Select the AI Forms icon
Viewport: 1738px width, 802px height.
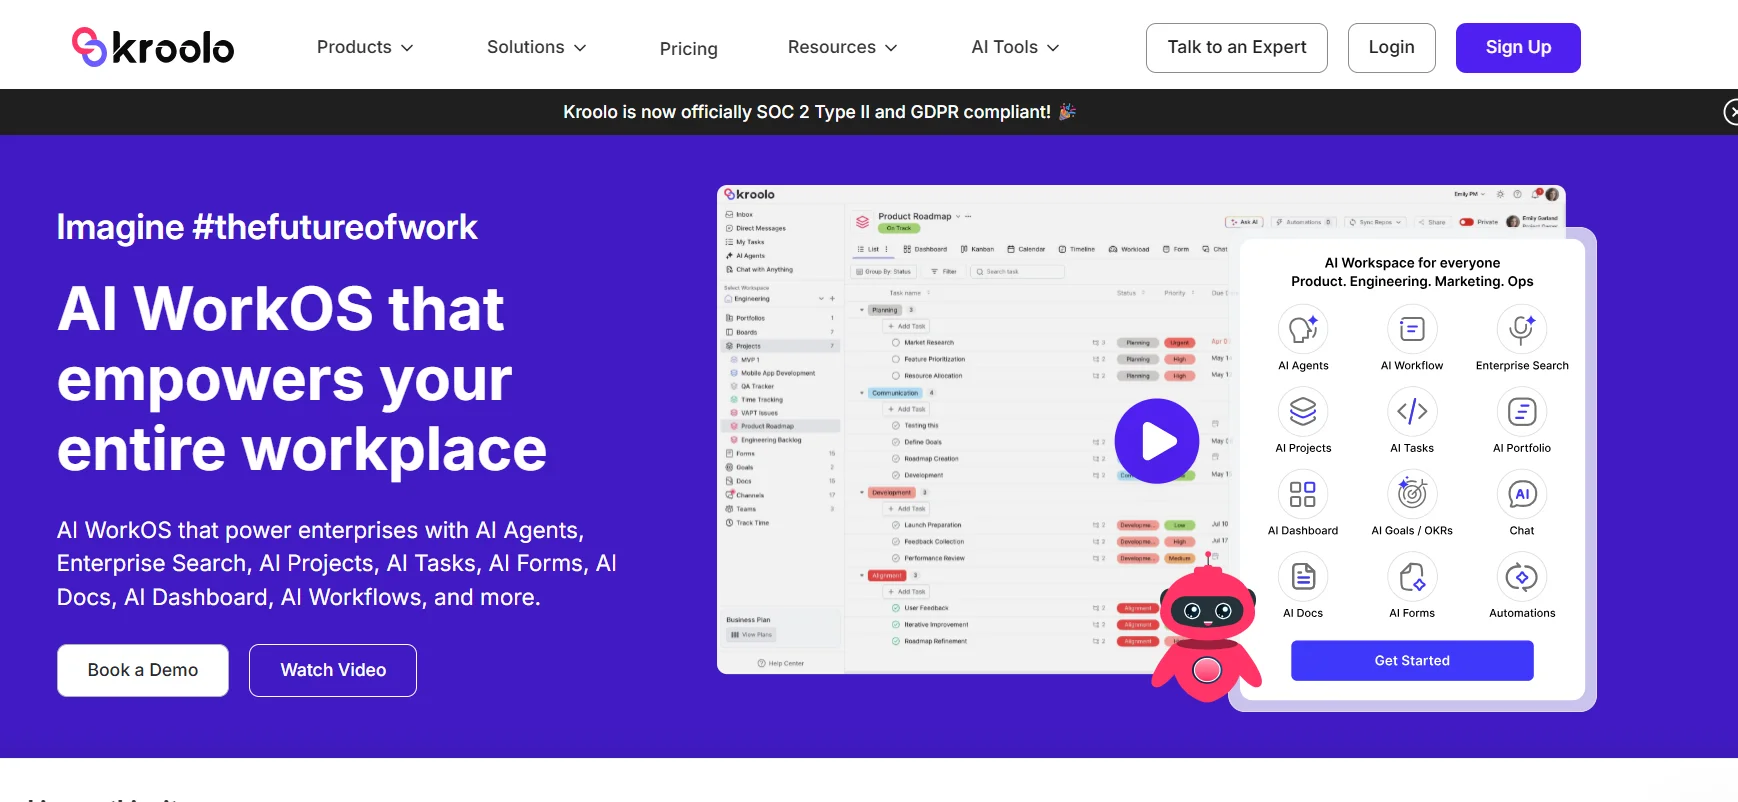[x=1411, y=577]
